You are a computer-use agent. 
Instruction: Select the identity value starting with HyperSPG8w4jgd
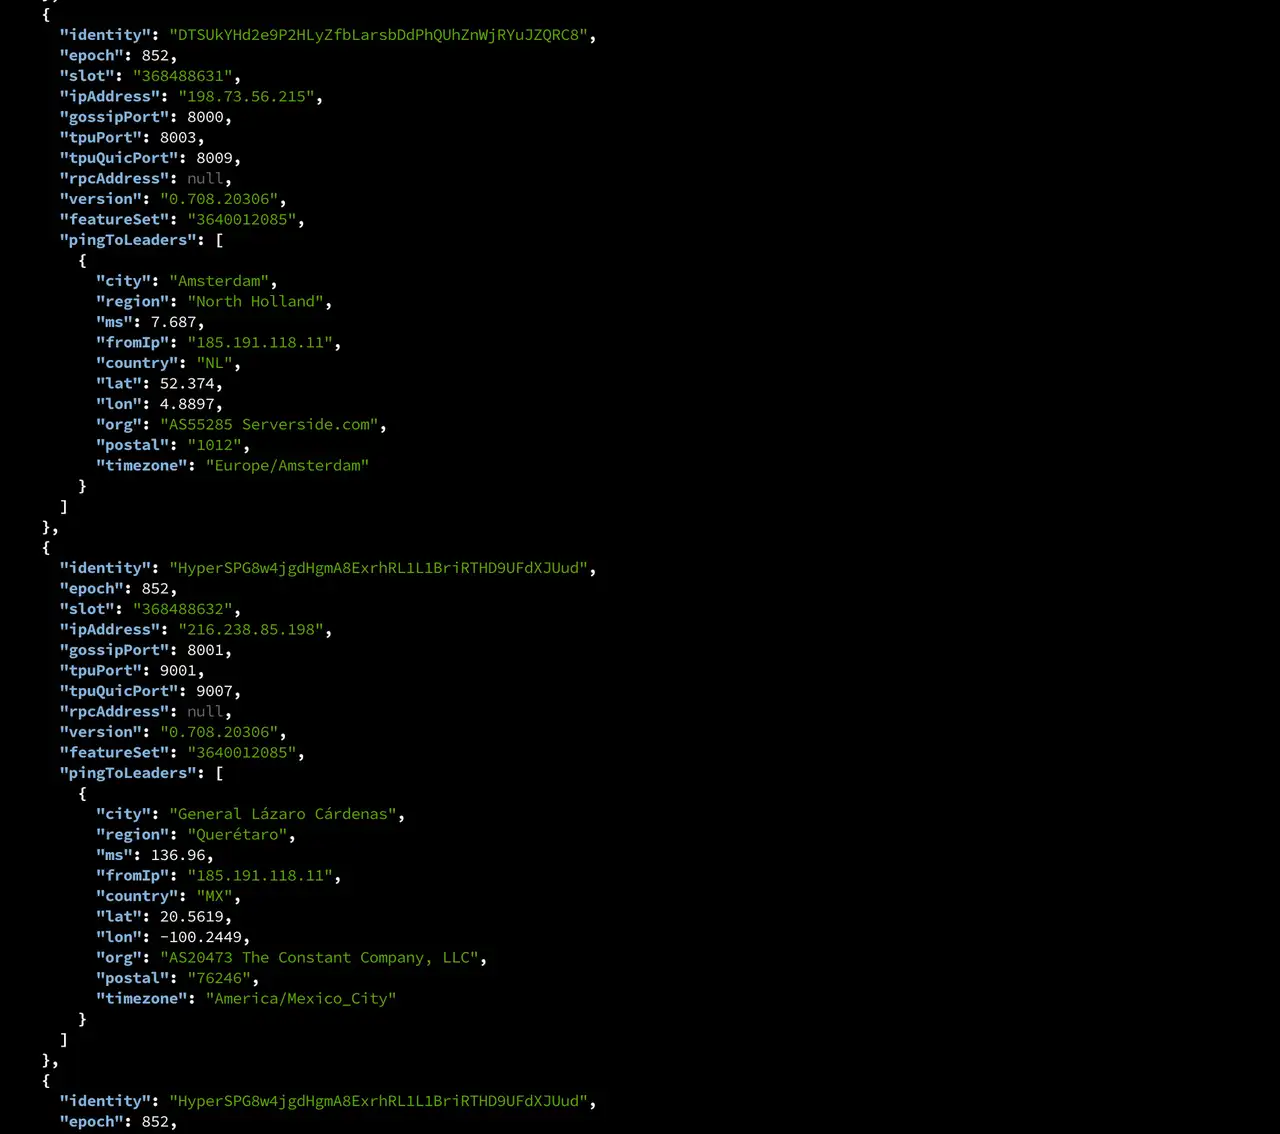[x=378, y=567]
